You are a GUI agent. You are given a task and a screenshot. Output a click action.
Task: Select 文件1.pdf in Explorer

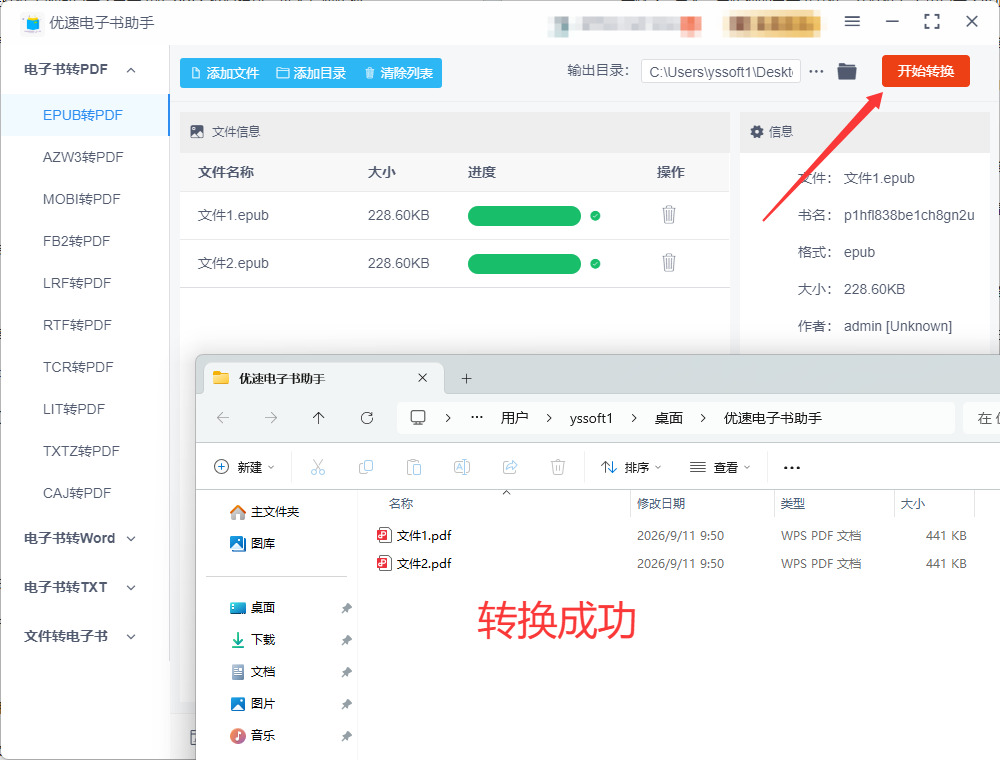(424, 536)
